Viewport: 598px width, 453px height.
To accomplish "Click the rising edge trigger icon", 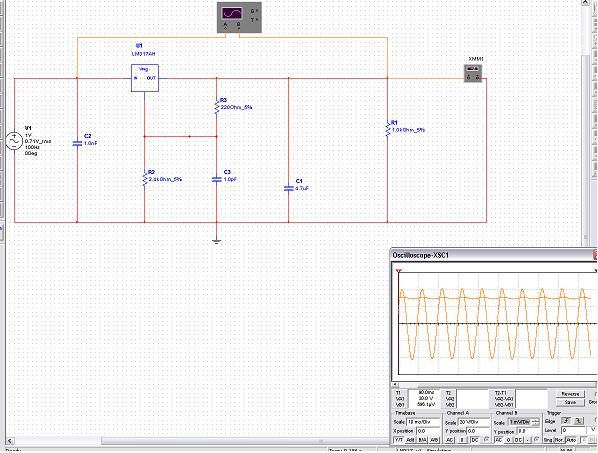I will 566,421.
